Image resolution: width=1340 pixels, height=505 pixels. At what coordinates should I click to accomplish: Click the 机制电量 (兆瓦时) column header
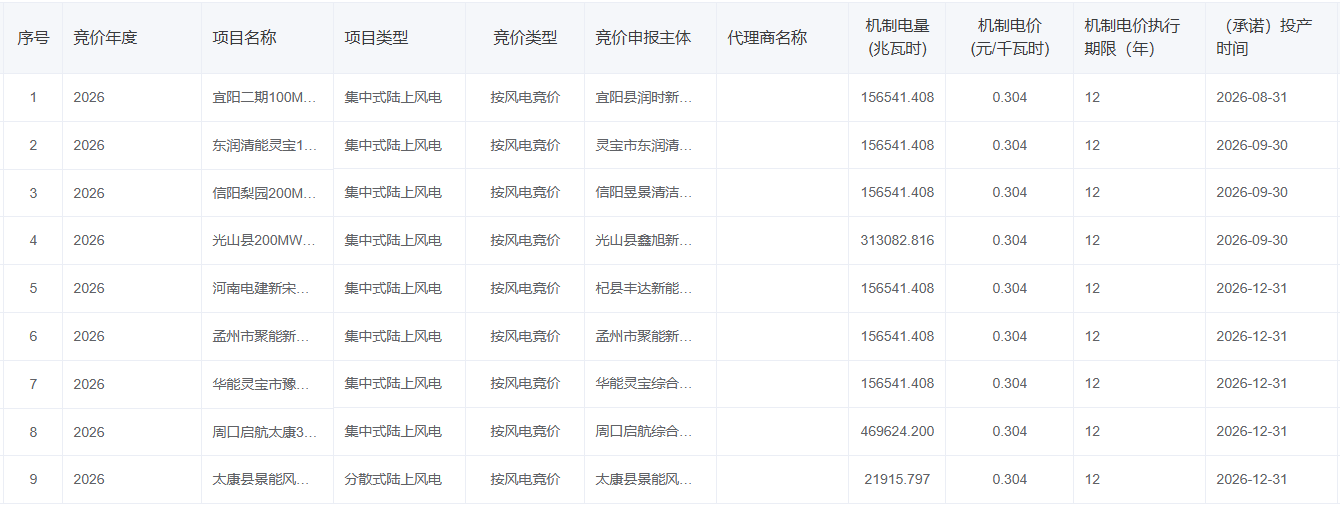(x=897, y=38)
